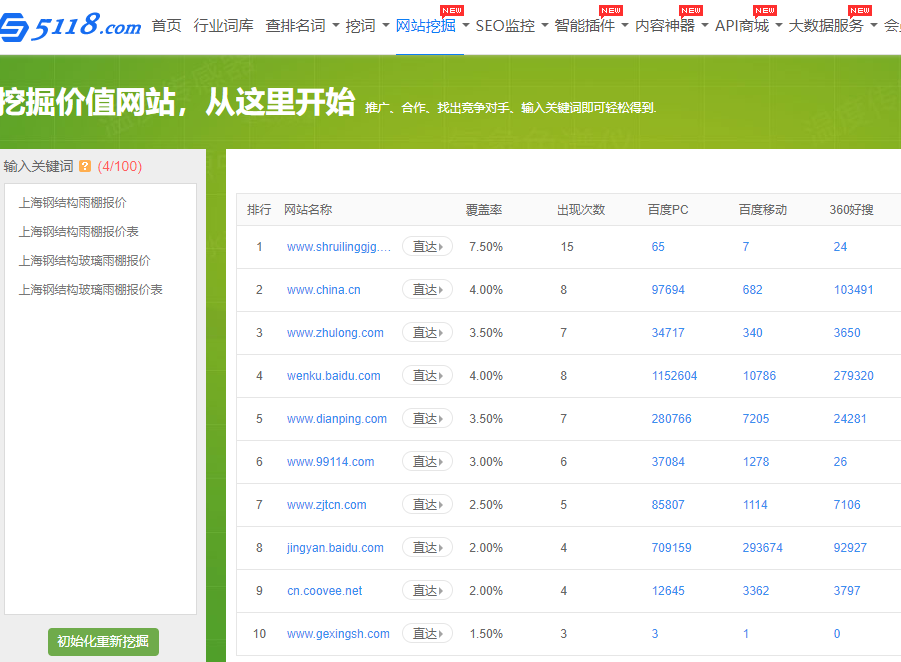Open the www.shruilinggjg link
The image size is (901, 662).
point(339,247)
